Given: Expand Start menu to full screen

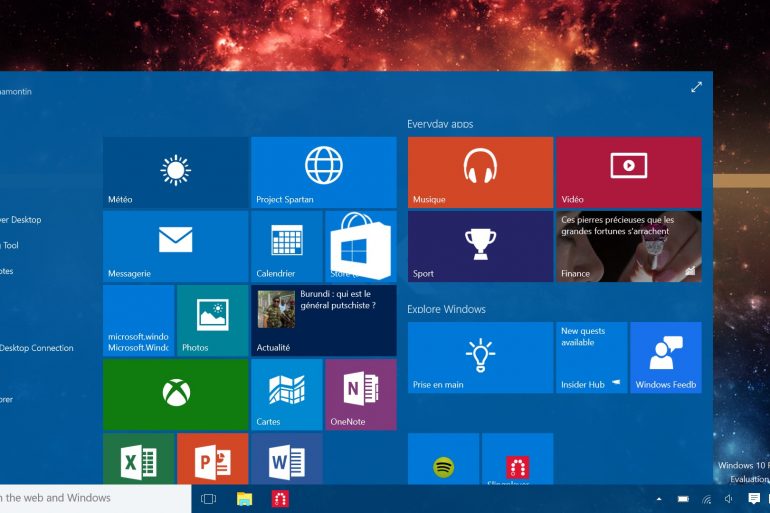Looking at the screenshot, I should click(x=696, y=87).
